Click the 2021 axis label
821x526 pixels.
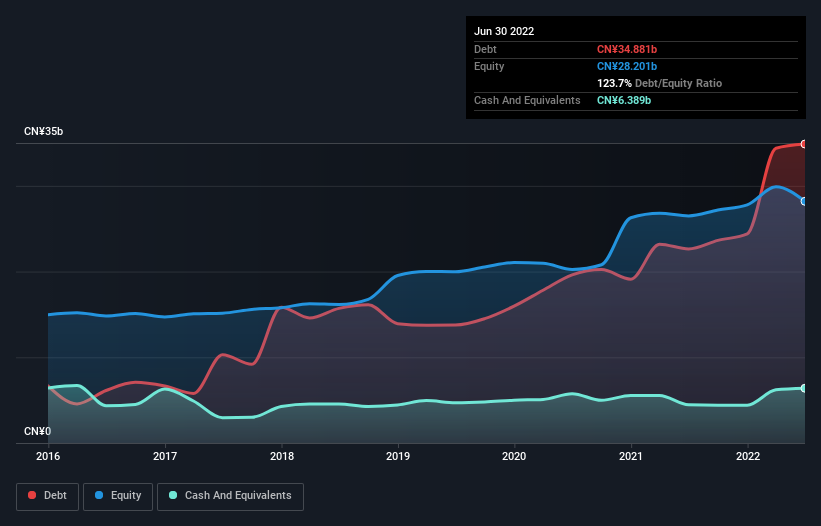(x=631, y=456)
